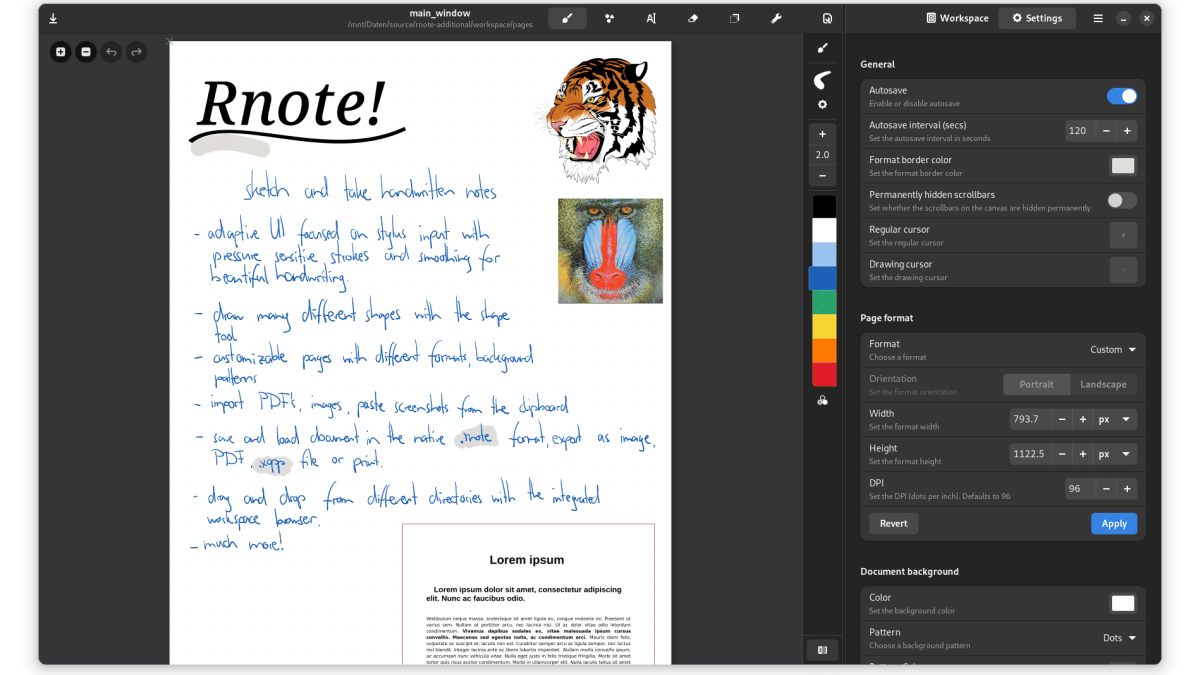Pick the dark blue stroke color
The width and height of the screenshot is (1200, 675).
coord(822,279)
